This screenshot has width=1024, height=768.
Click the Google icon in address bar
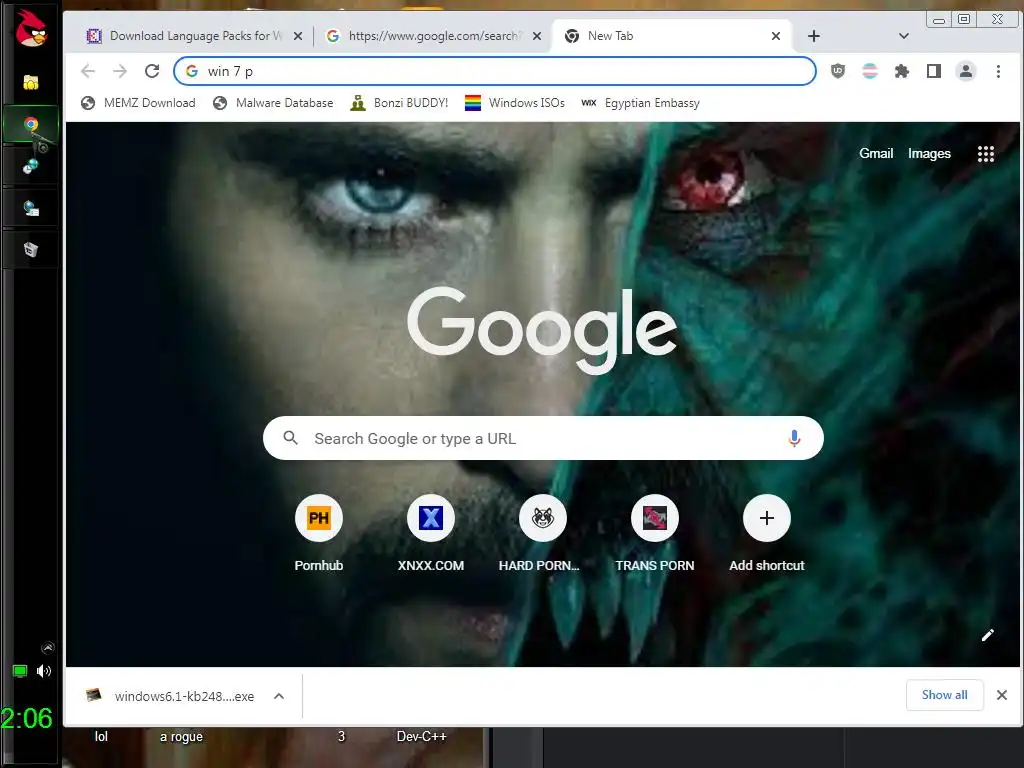[192, 71]
